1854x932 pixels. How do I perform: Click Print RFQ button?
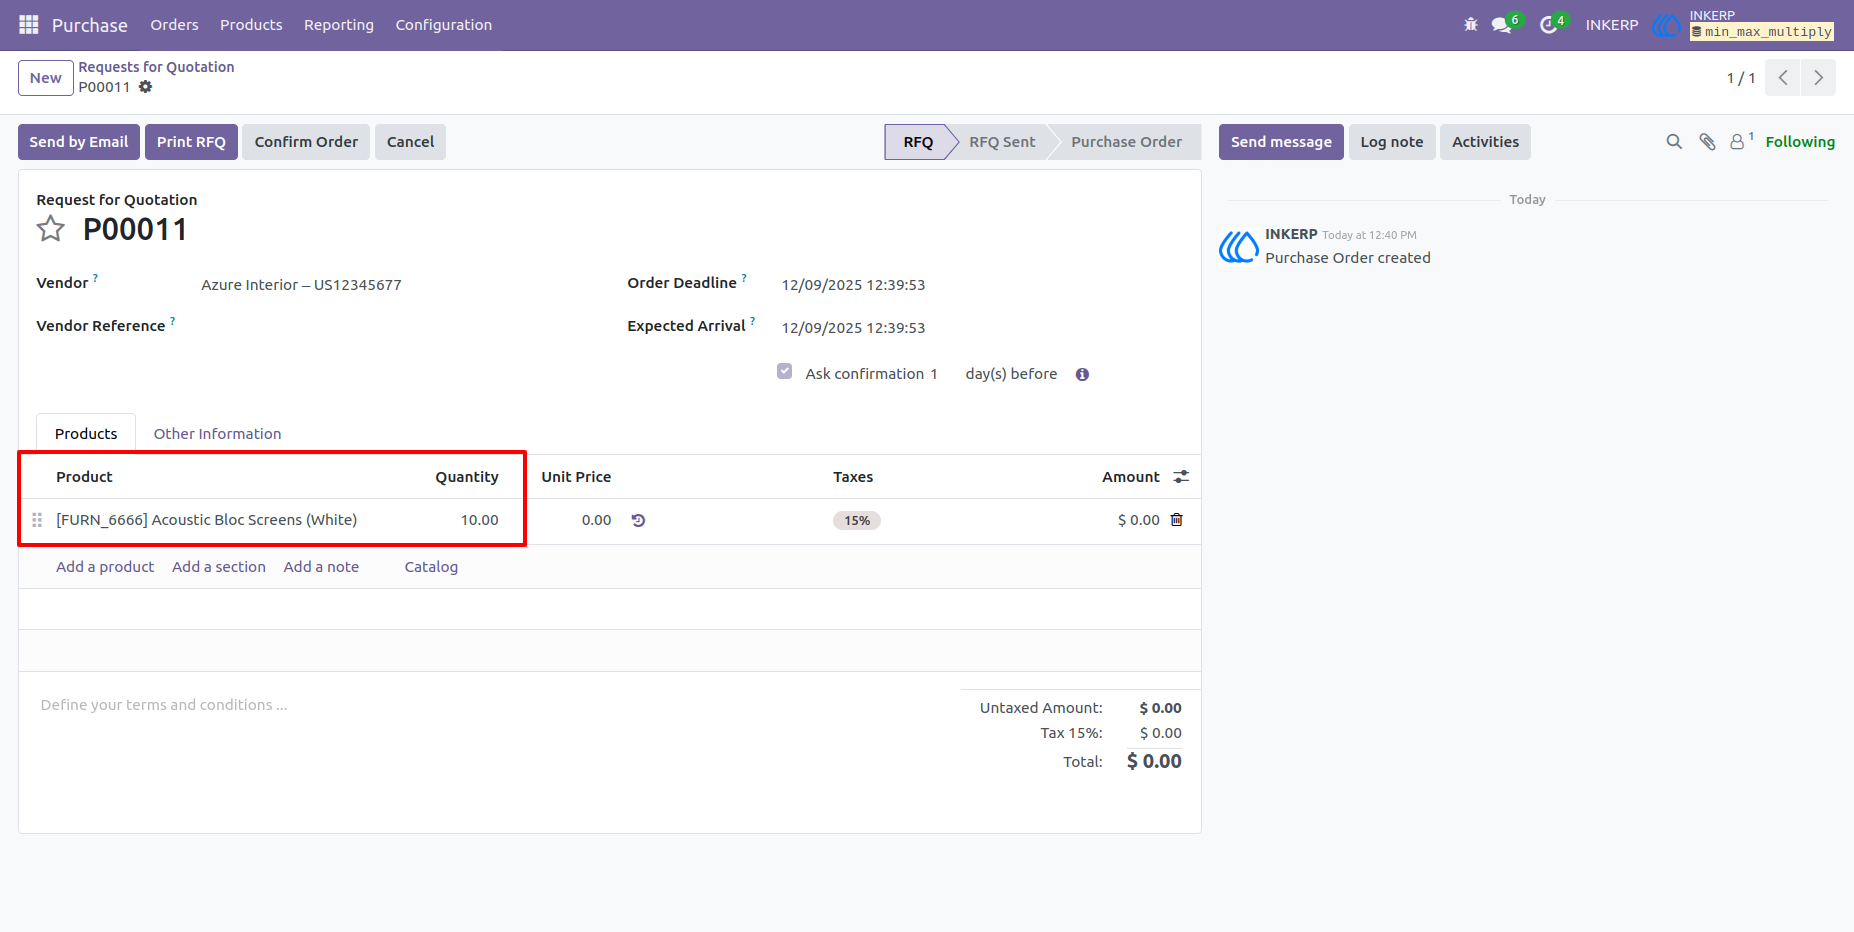coord(191,142)
